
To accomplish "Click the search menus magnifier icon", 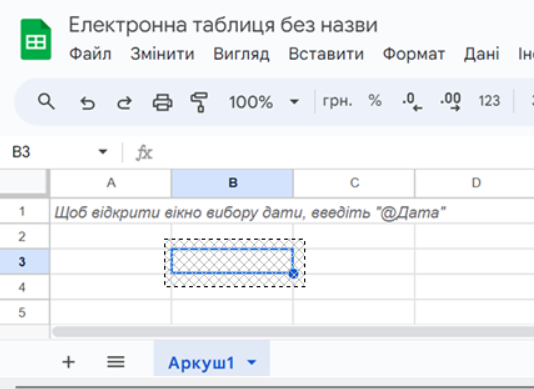I will point(46,102).
